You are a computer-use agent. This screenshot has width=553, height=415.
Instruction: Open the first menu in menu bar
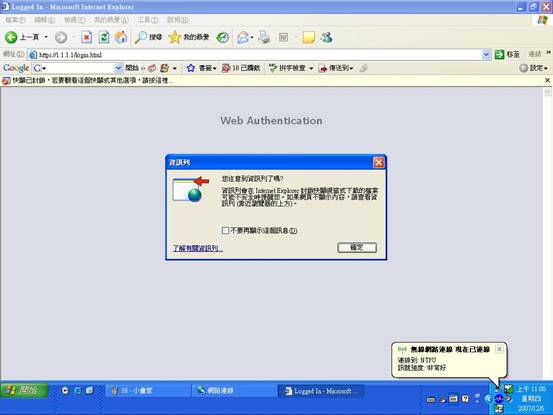[x=15, y=20]
